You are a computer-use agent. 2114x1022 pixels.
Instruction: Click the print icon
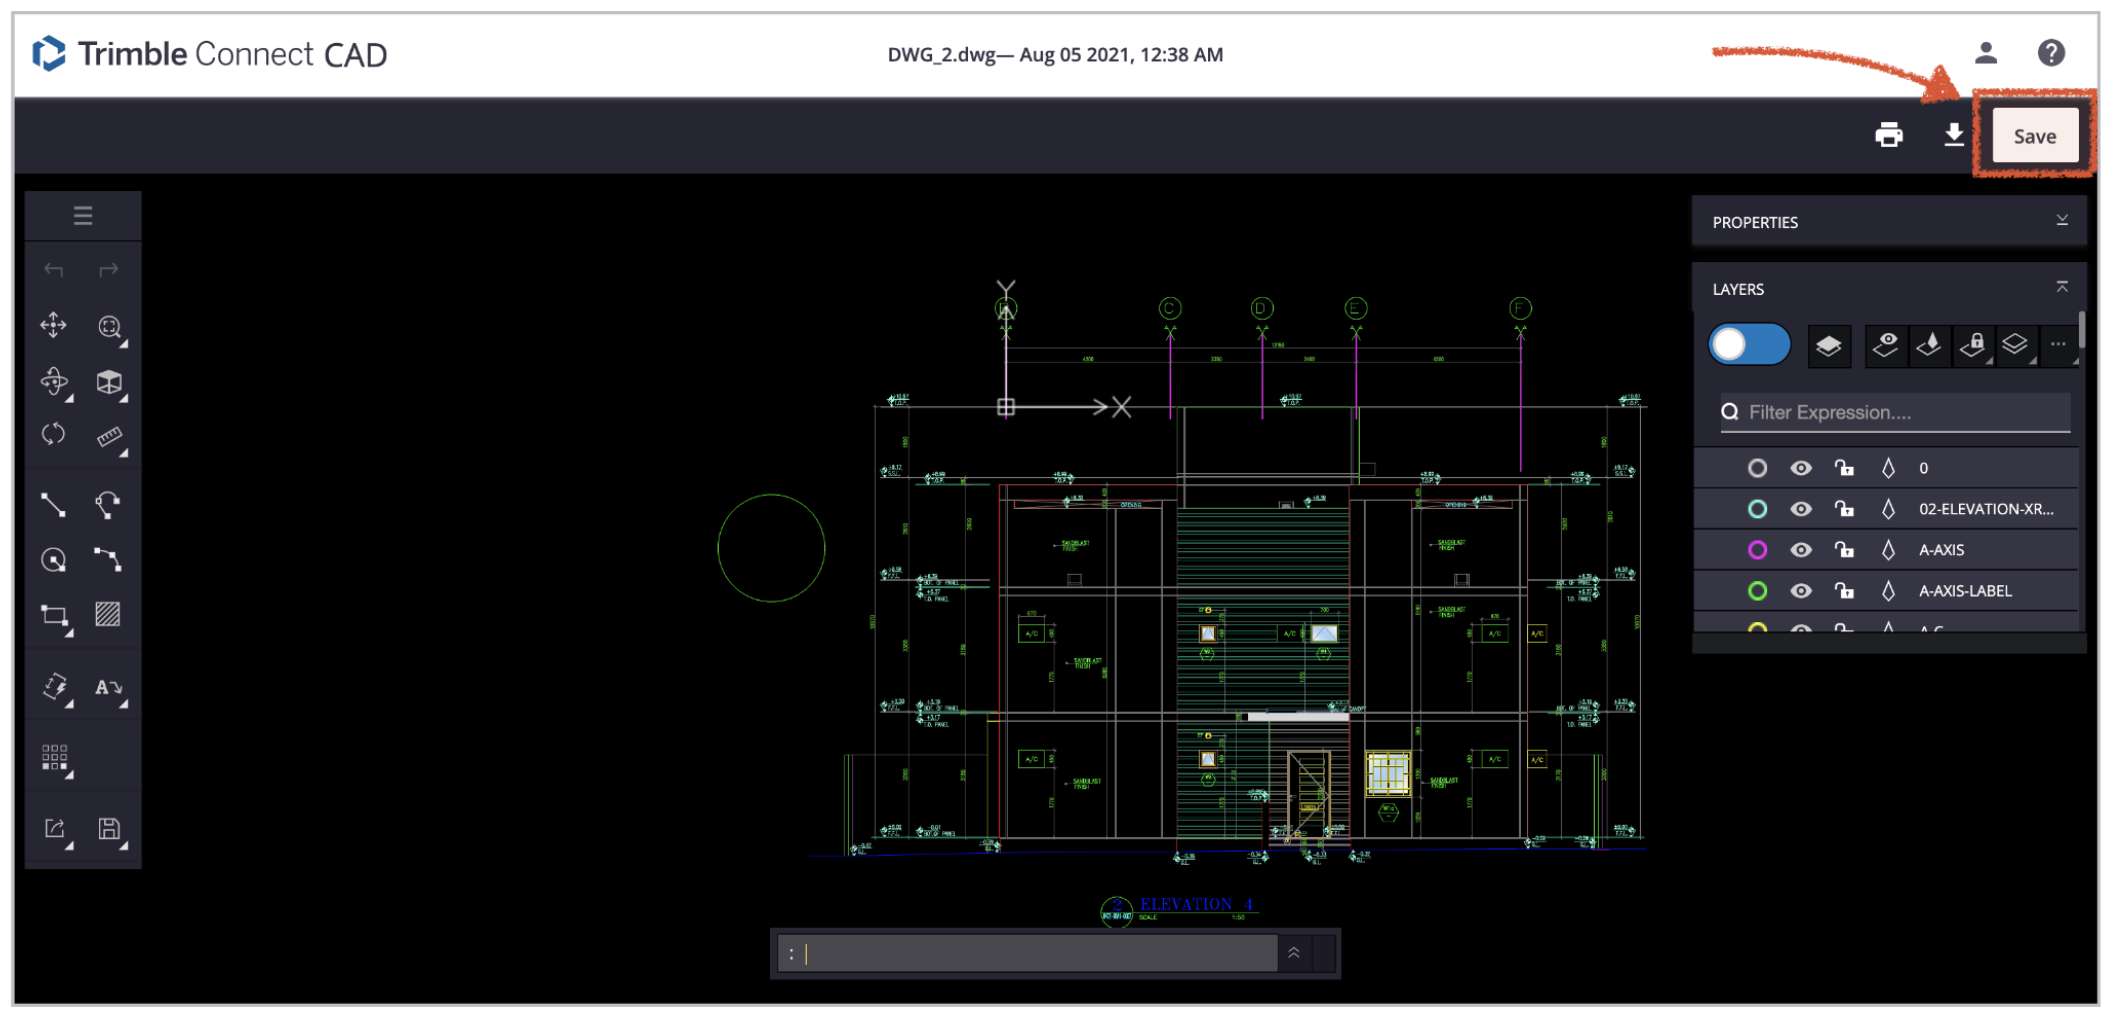[1888, 135]
